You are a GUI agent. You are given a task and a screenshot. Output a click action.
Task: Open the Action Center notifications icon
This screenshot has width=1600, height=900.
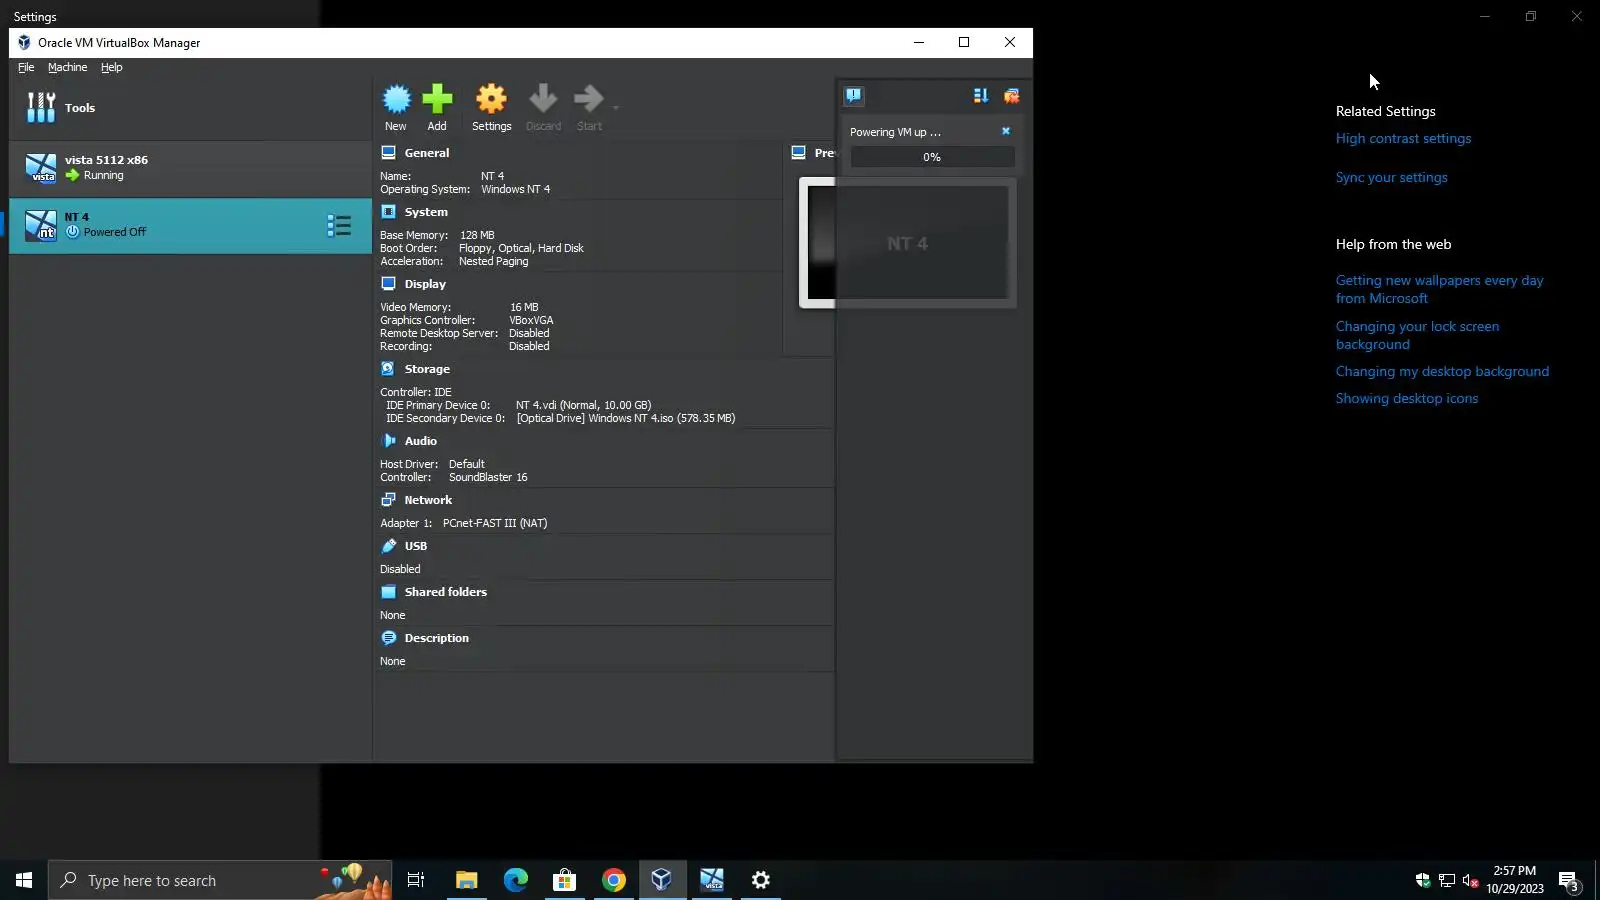(1569, 881)
